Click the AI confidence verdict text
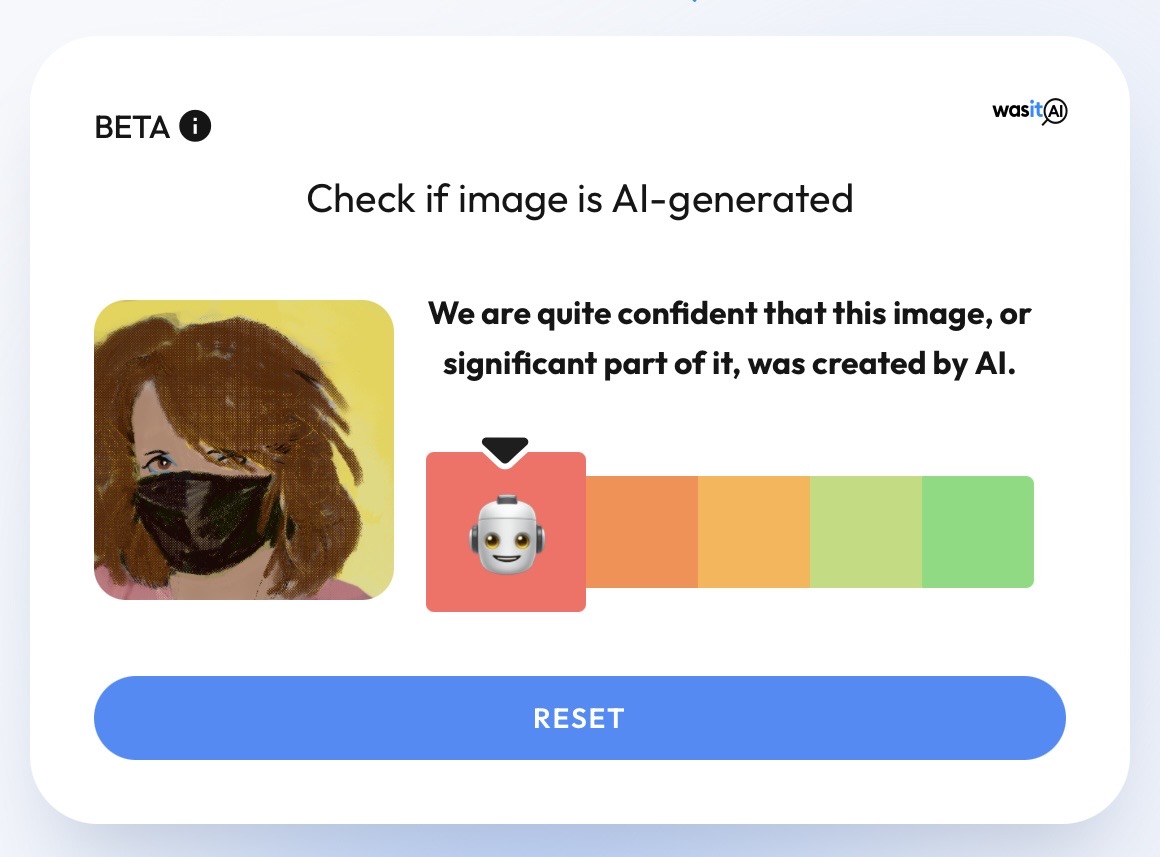This screenshot has width=1160, height=857. [729, 338]
